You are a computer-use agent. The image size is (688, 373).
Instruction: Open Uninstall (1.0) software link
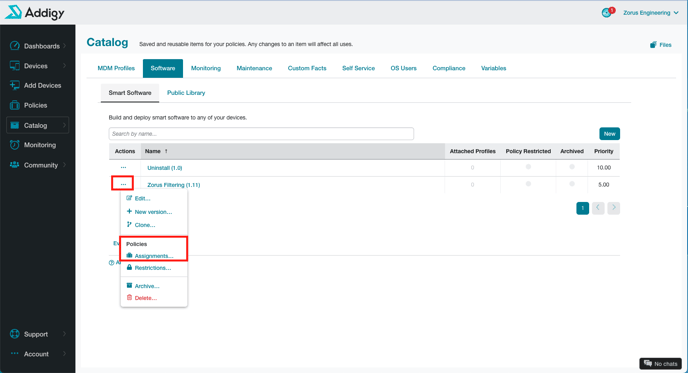(165, 168)
